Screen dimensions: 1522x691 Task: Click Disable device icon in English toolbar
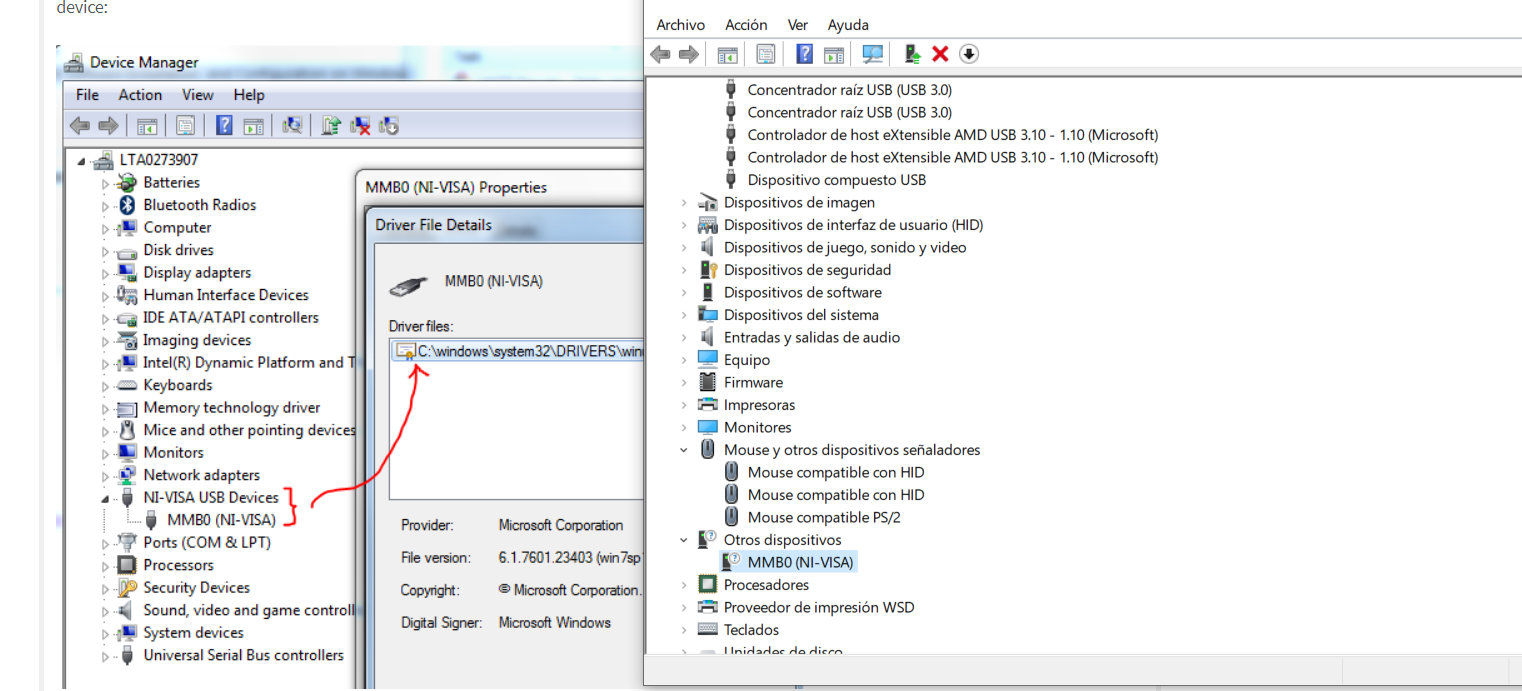pyautogui.click(x=389, y=126)
